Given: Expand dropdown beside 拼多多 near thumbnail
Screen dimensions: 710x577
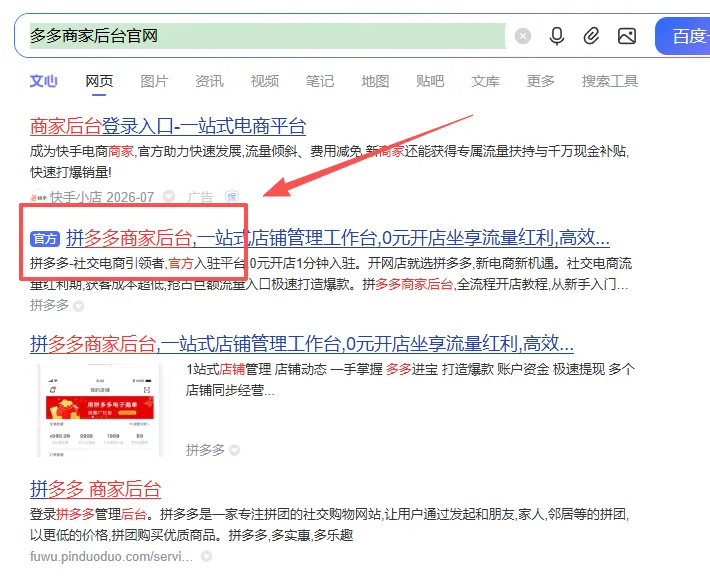Looking at the screenshot, I should [x=234, y=450].
